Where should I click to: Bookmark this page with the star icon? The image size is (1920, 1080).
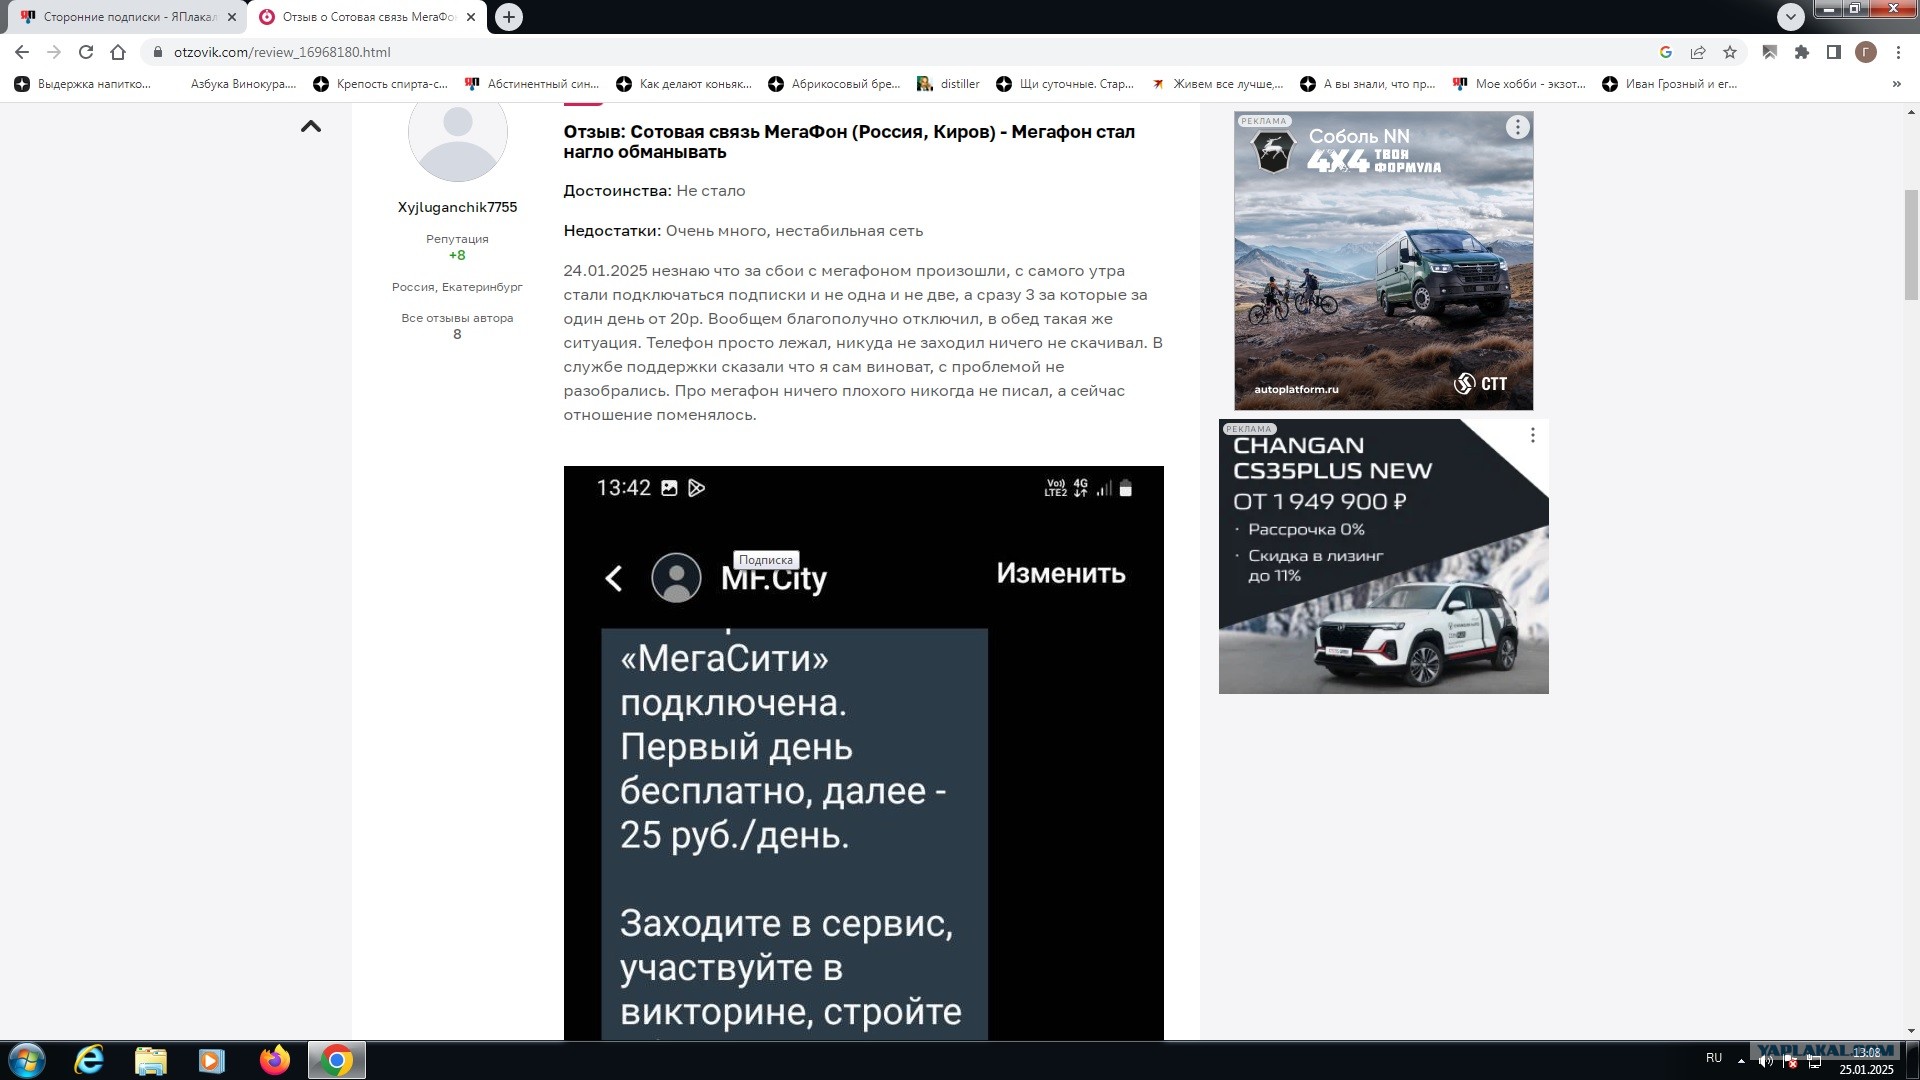click(1730, 52)
